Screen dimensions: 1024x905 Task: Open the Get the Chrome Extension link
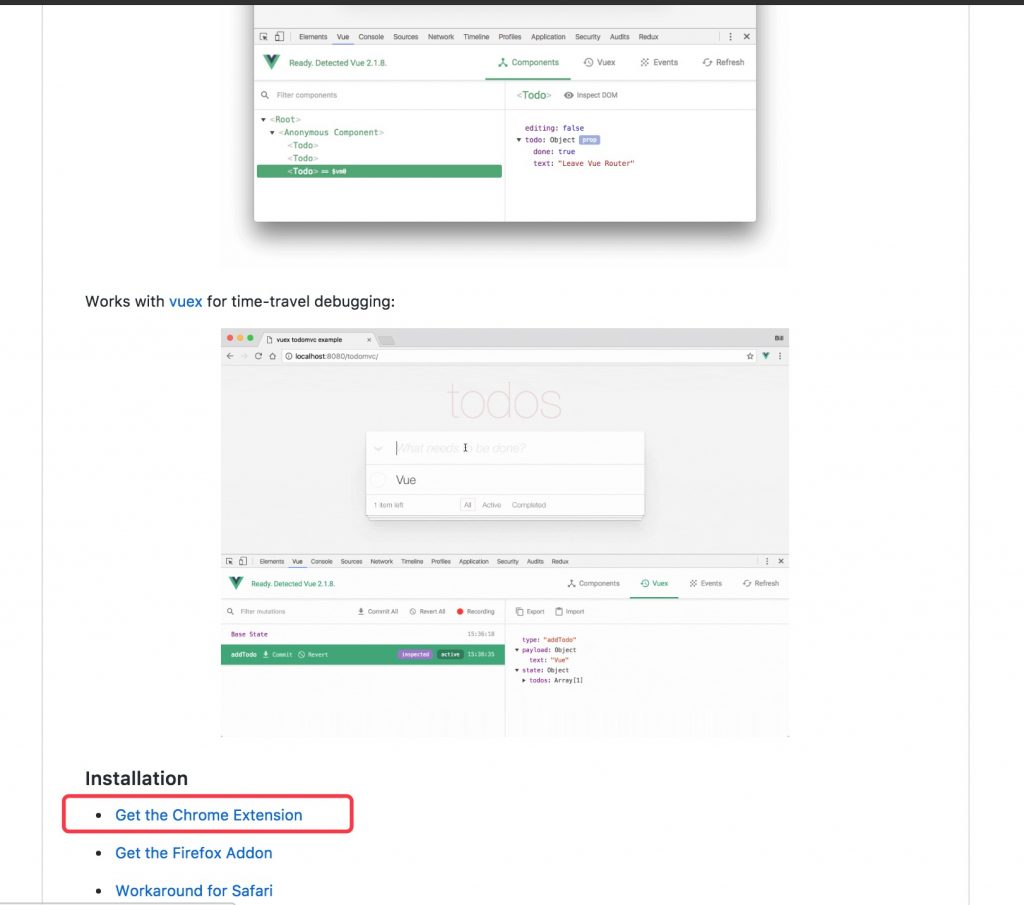coord(208,815)
